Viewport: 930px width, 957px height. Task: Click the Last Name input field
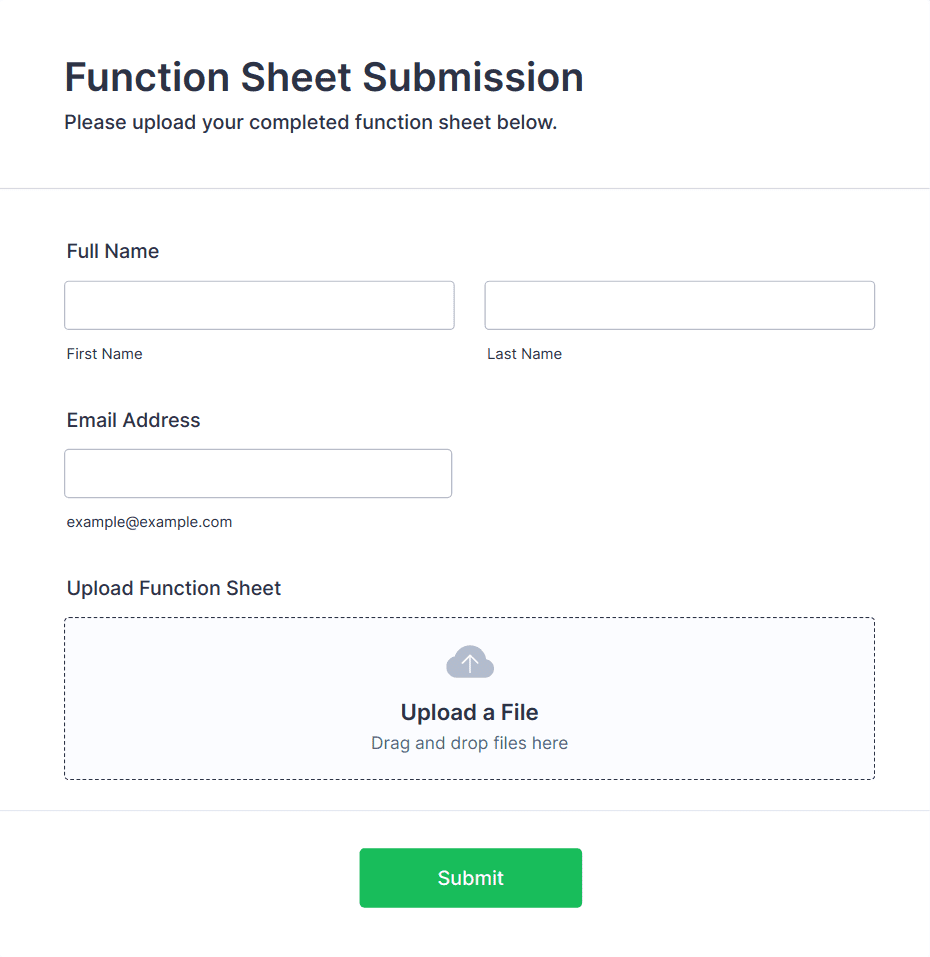pyautogui.click(x=679, y=305)
